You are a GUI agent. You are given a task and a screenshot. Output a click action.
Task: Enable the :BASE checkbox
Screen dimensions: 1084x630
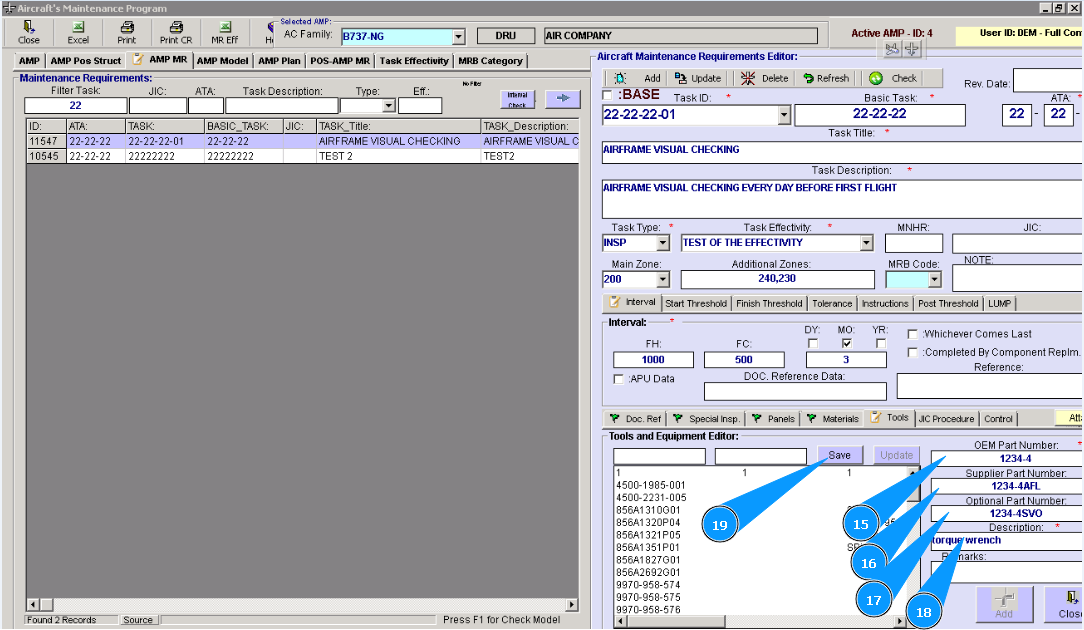(x=608, y=95)
